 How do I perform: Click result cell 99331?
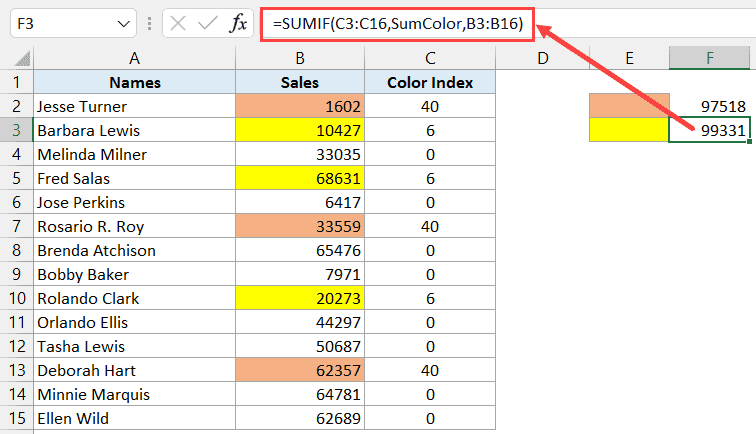click(710, 130)
